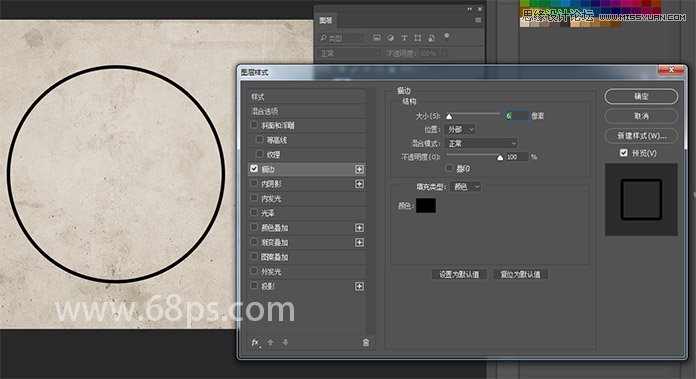Click the stroke opacity input field showing 100
Image resolution: width=696 pixels, height=379 pixels.
pyautogui.click(x=517, y=157)
